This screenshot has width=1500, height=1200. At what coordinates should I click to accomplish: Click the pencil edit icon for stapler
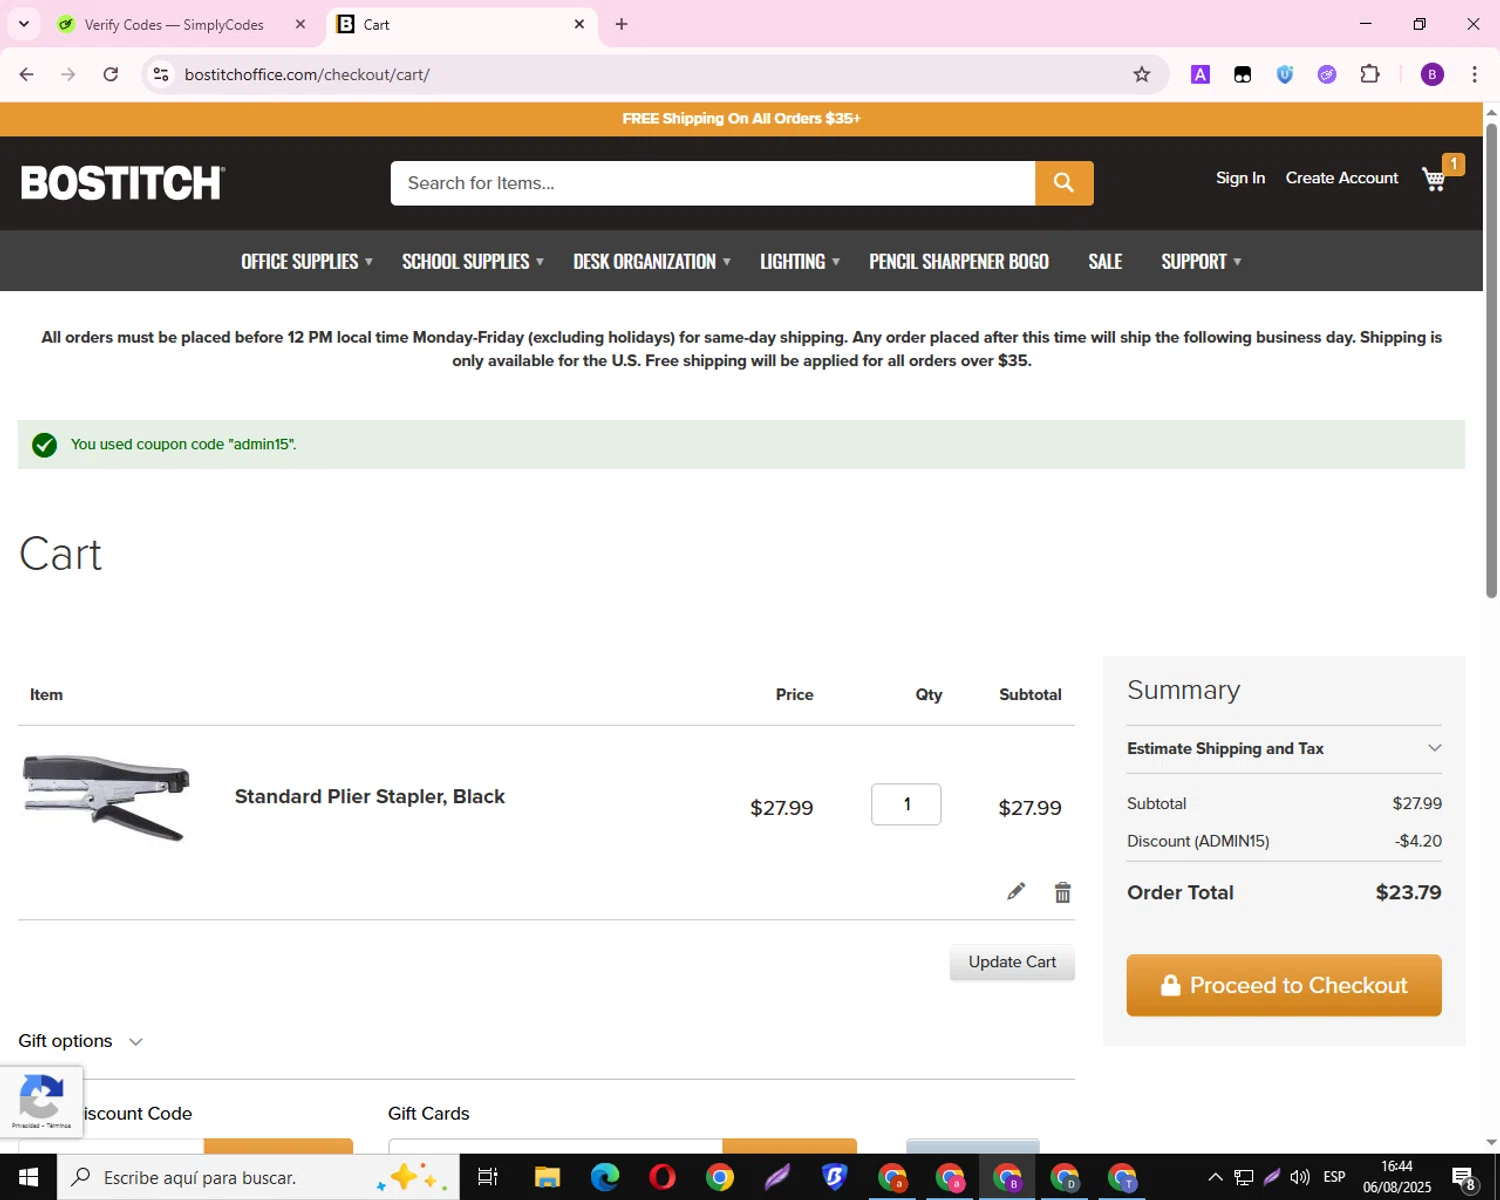(x=1016, y=891)
